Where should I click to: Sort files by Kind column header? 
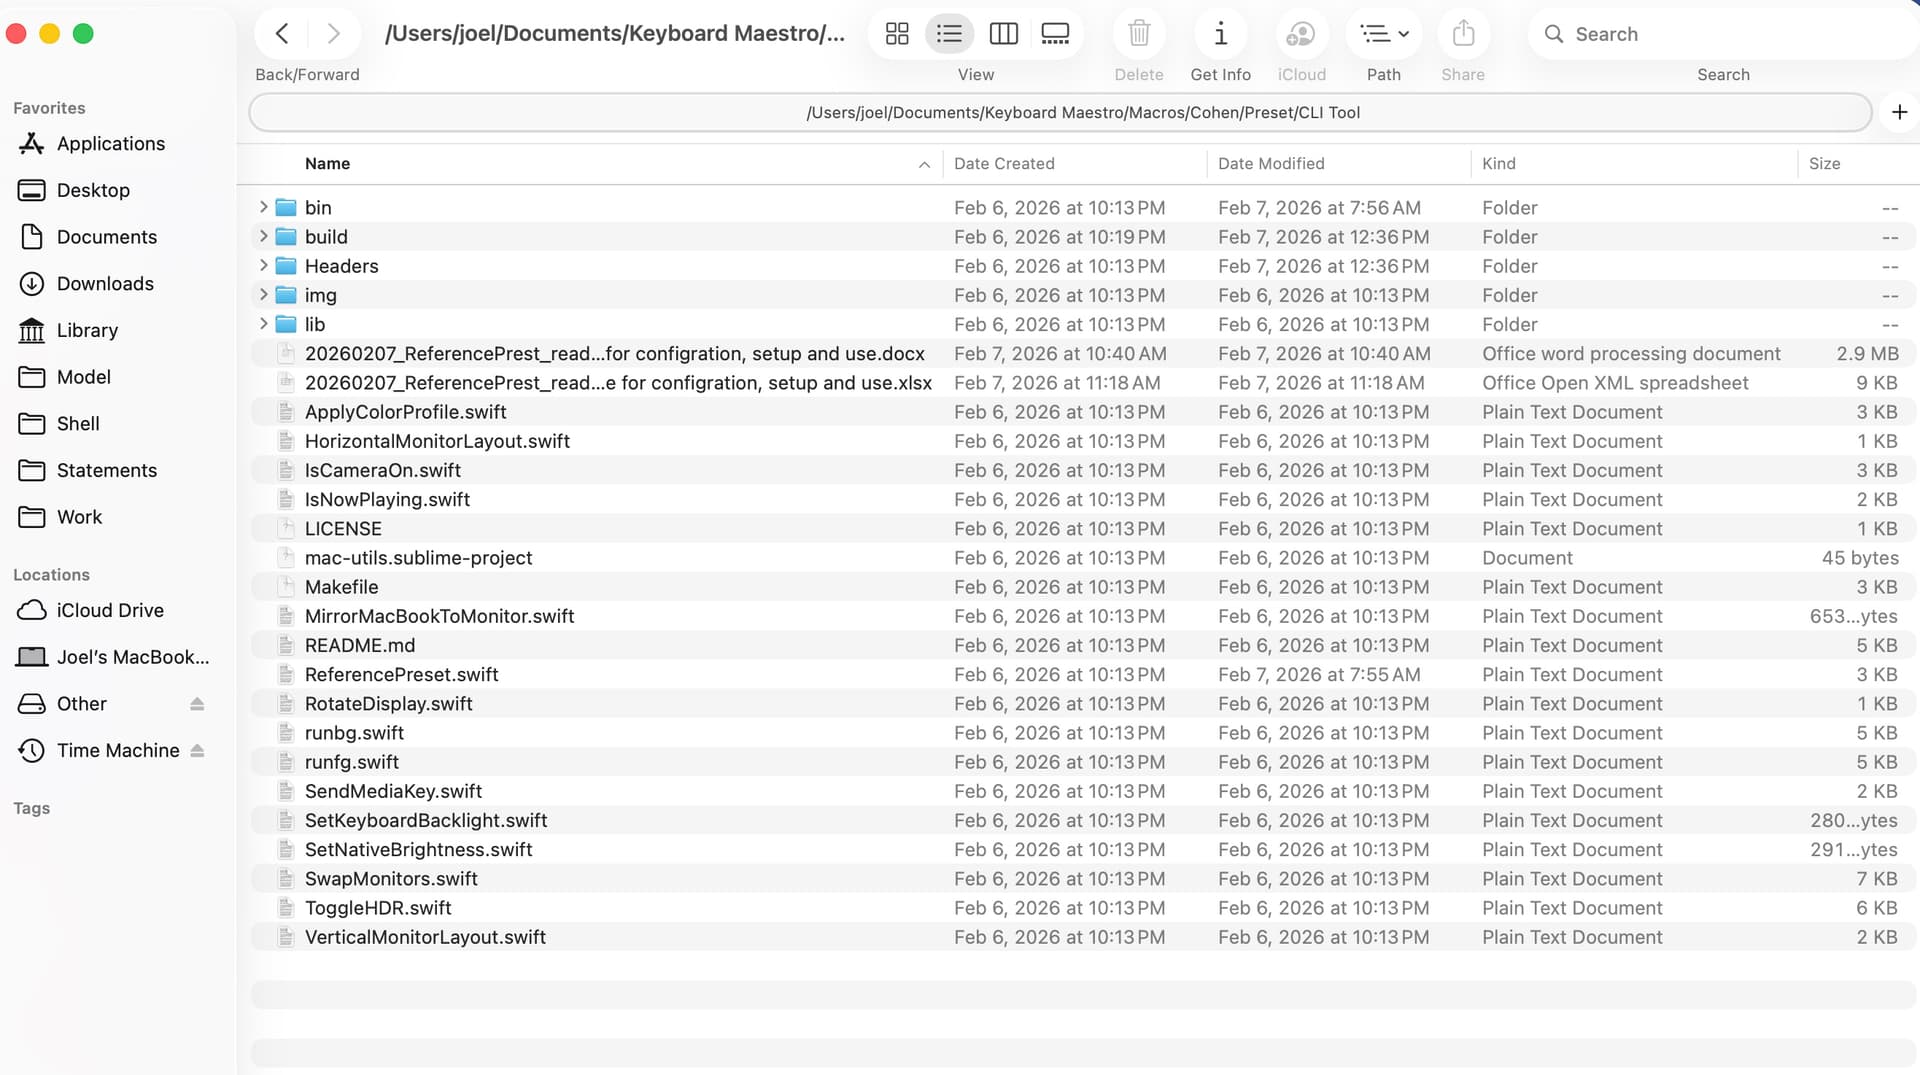[x=1498, y=164]
